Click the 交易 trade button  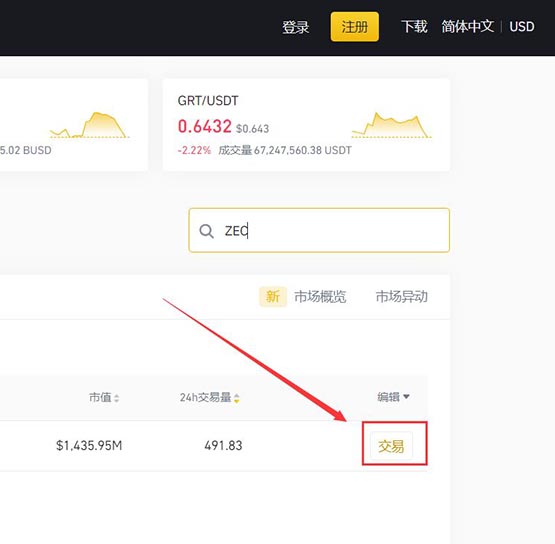tap(391, 446)
